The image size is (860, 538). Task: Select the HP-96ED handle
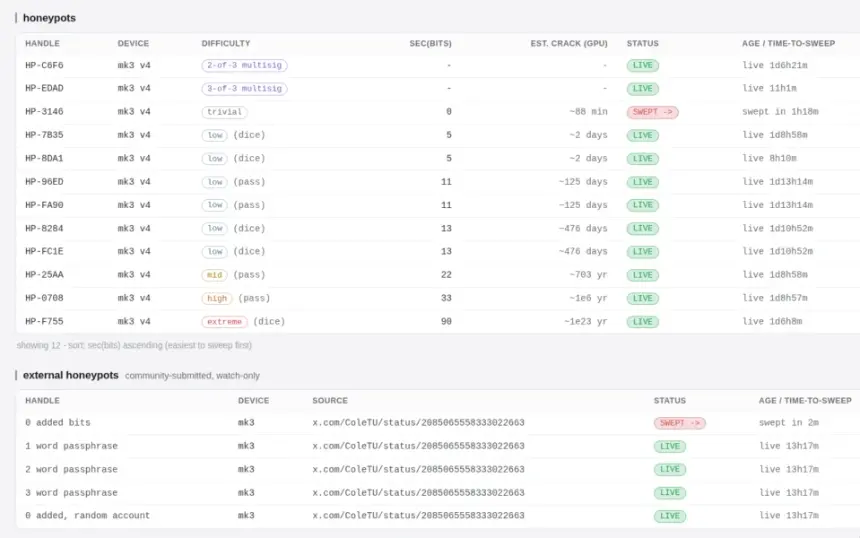click(x=44, y=182)
